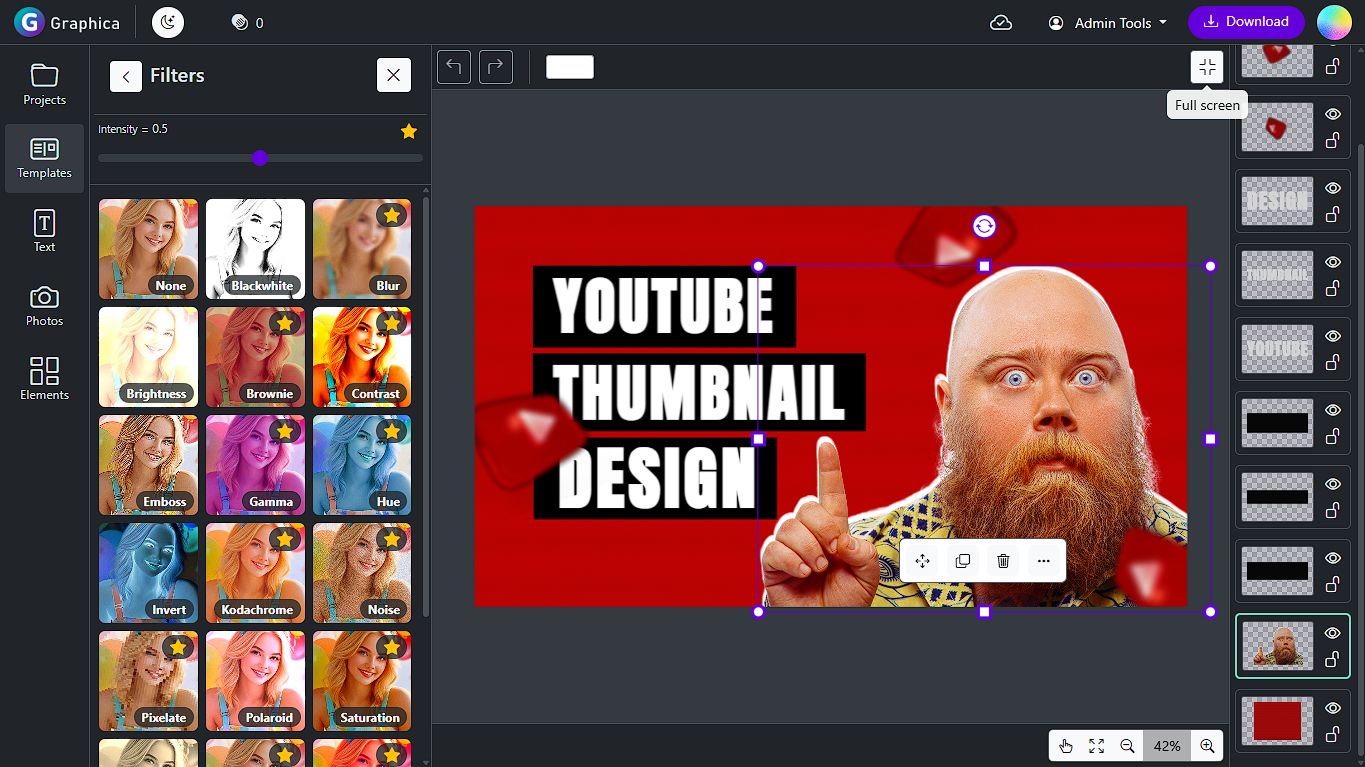Open the Text sidebar tab
This screenshot has width=1365, height=767.
coord(44,232)
